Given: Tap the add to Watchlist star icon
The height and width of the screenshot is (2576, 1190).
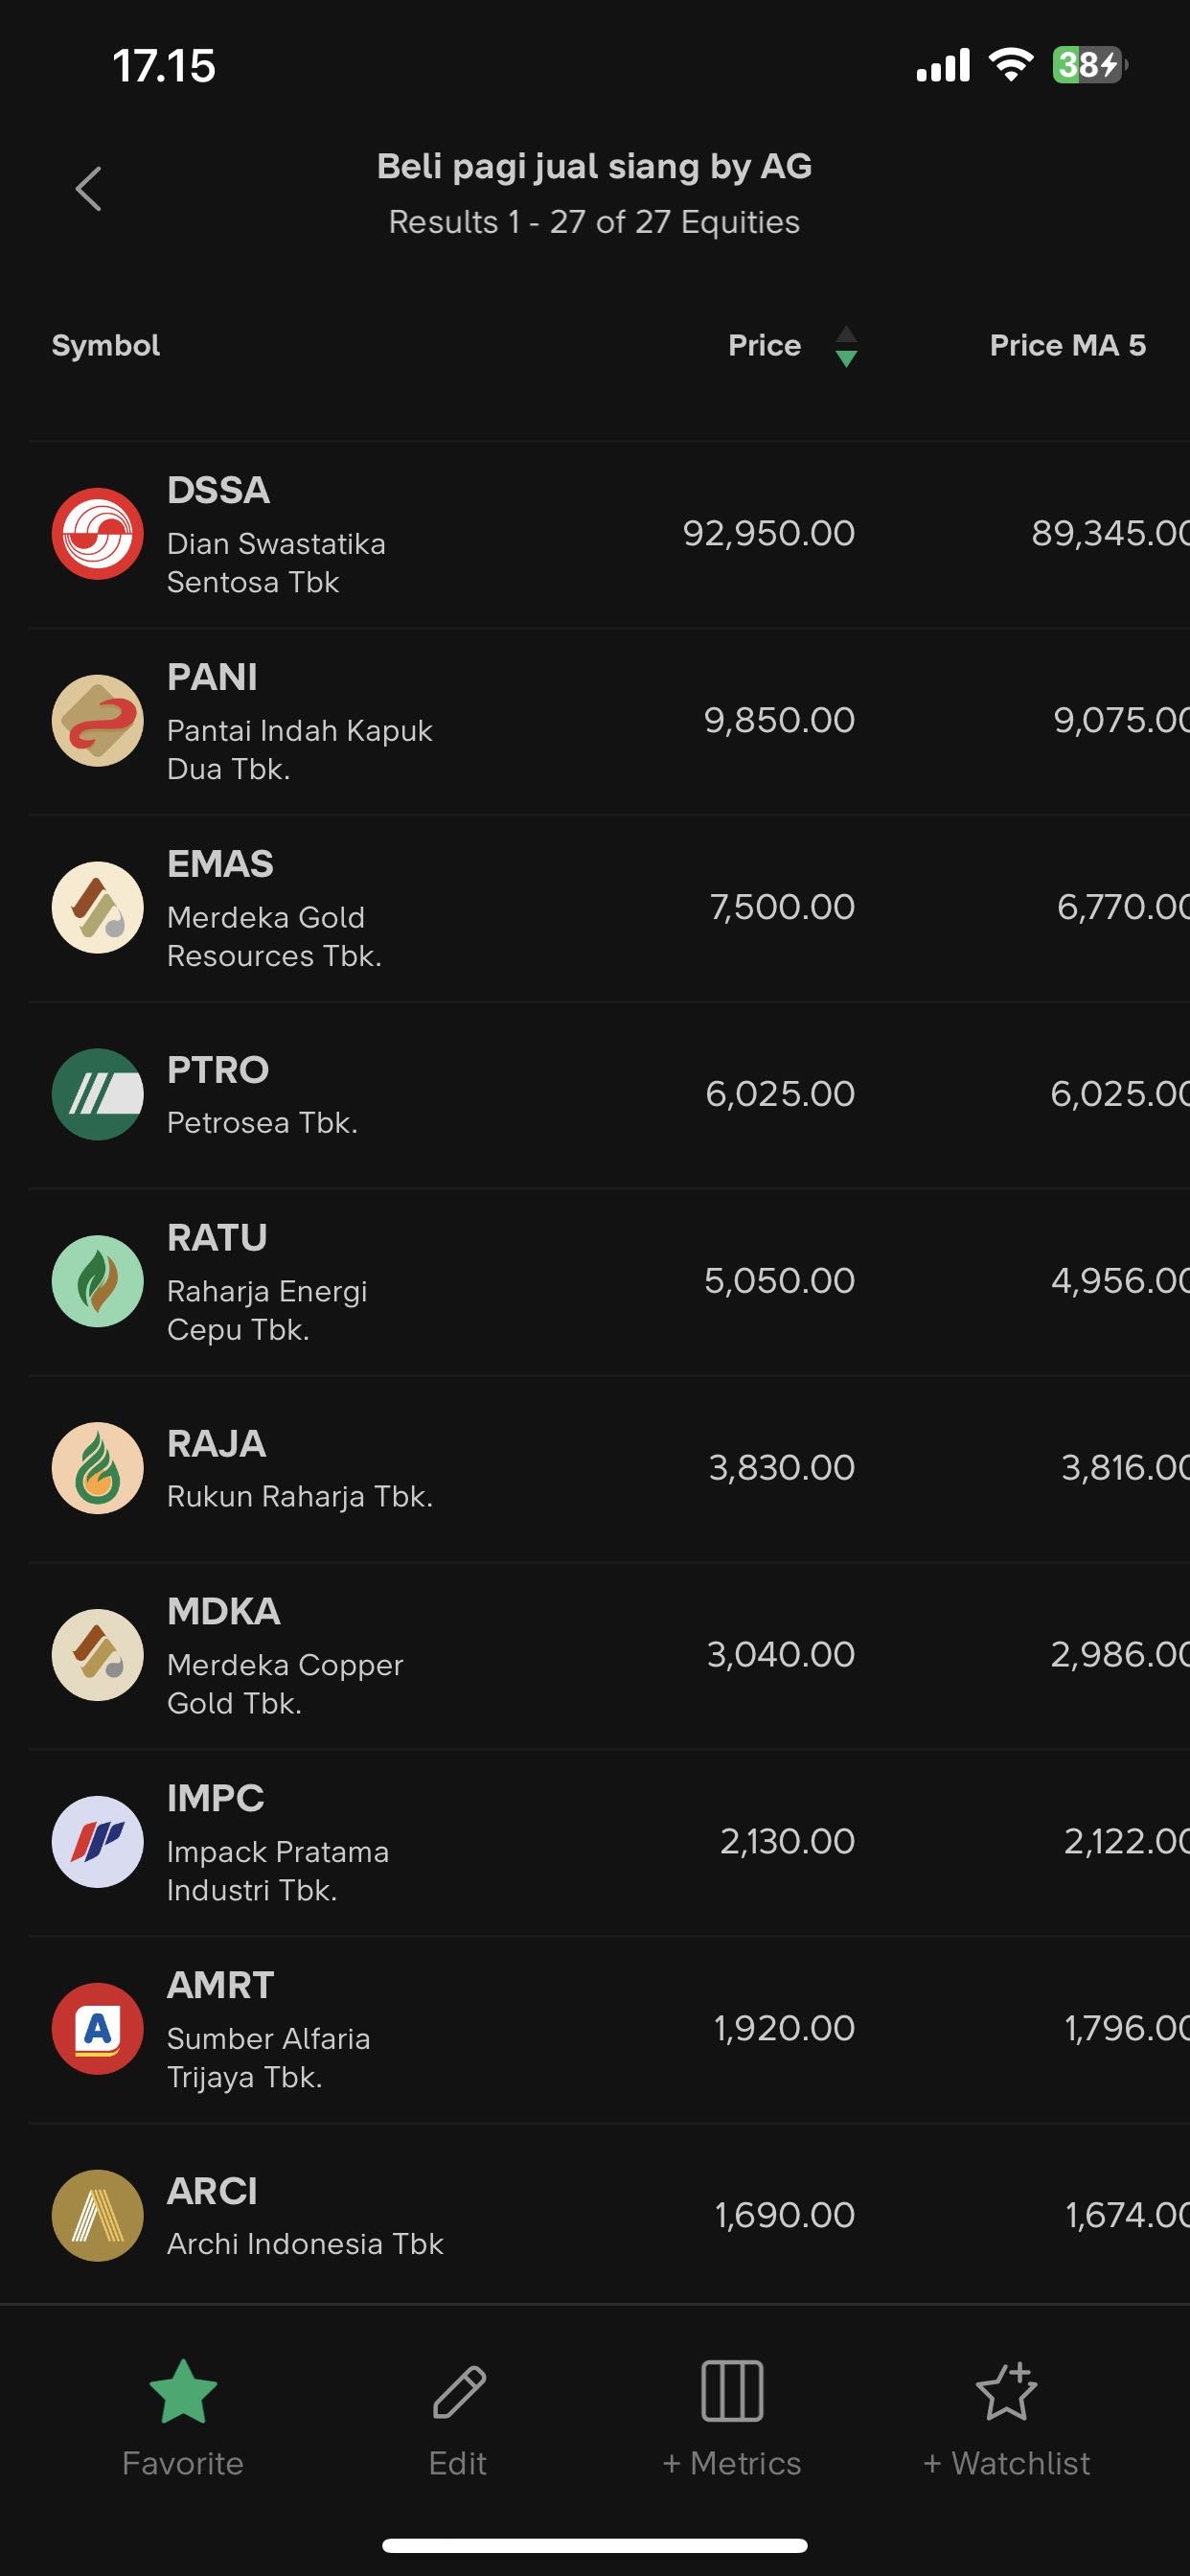Looking at the screenshot, I should click(1006, 2392).
